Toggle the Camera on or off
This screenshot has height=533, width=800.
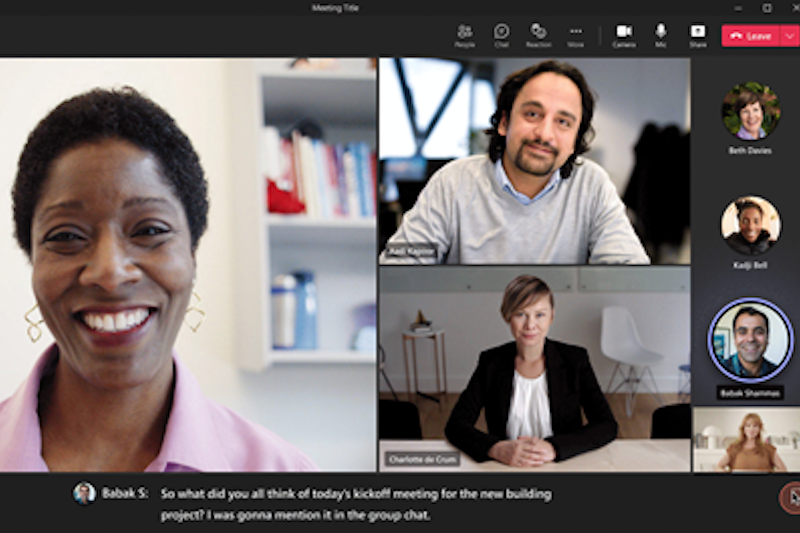[624, 35]
